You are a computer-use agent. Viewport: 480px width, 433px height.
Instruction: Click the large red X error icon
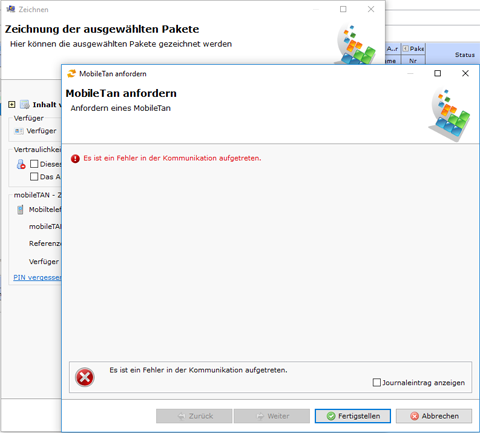[x=85, y=377]
